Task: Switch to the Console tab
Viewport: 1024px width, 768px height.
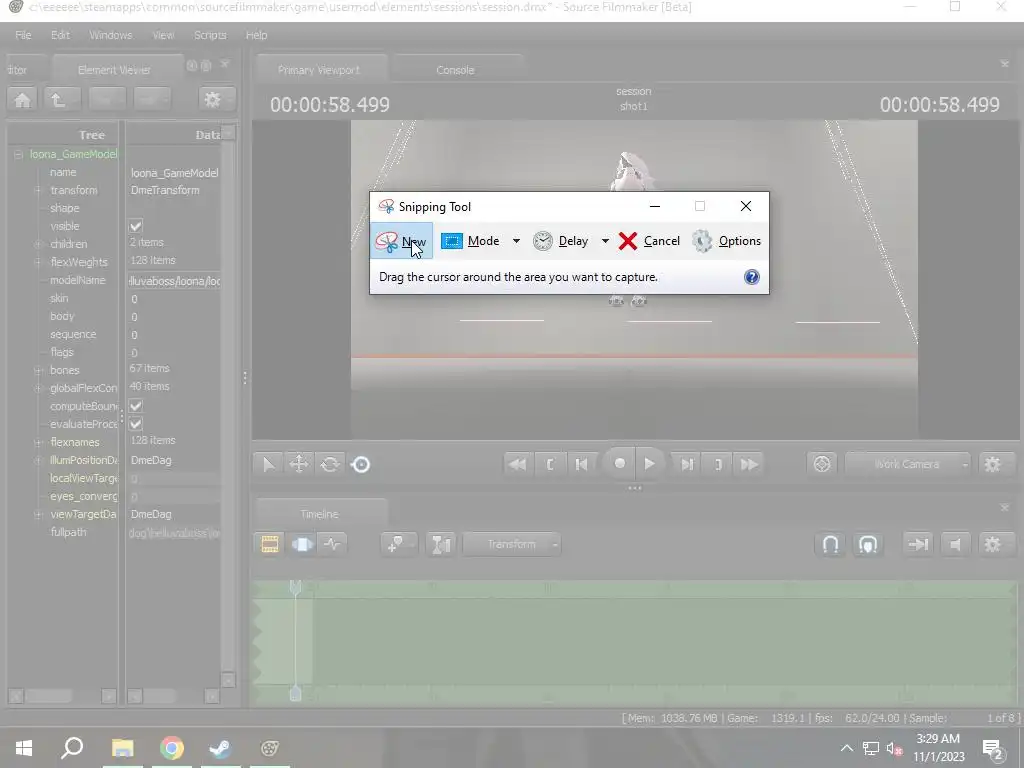Action: [455, 70]
